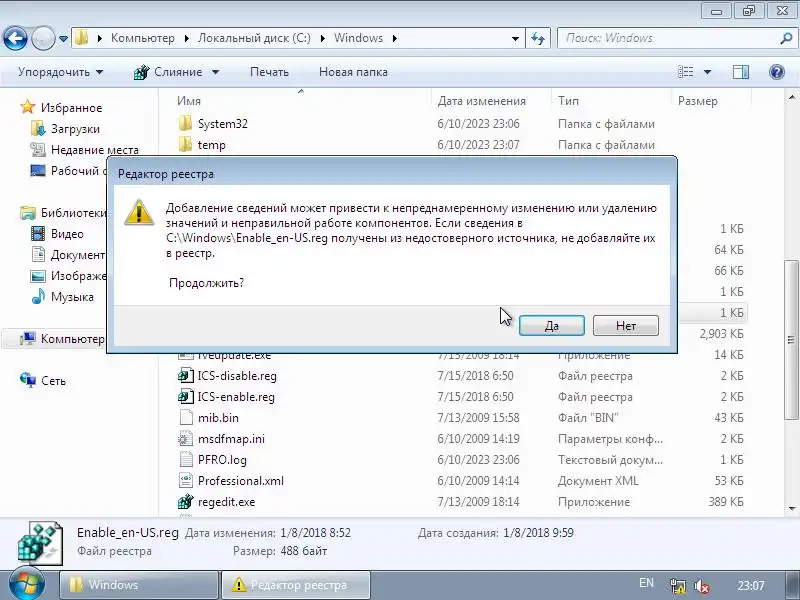Click the greyed Forward navigation arrow
The height and width of the screenshot is (600, 800).
pyautogui.click(x=43, y=38)
